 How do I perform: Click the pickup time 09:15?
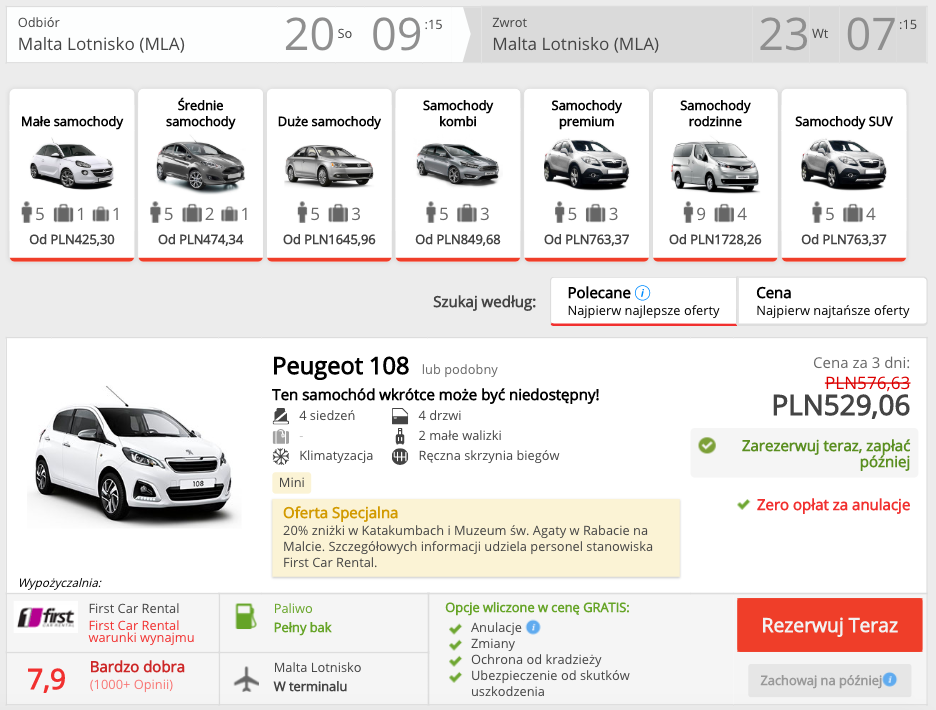point(407,34)
